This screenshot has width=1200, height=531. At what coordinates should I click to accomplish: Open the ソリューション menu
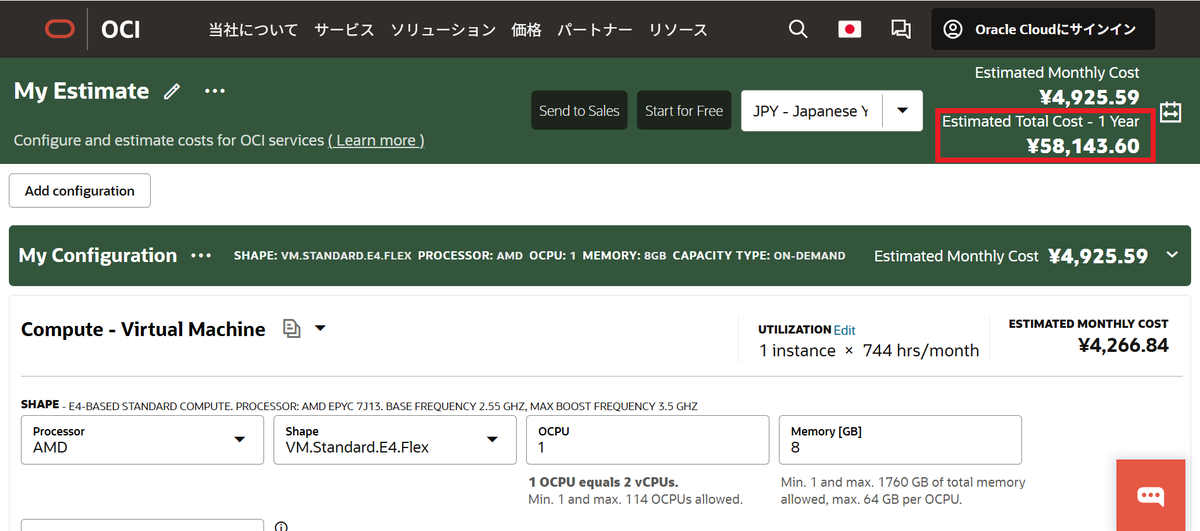[x=443, y=29]
